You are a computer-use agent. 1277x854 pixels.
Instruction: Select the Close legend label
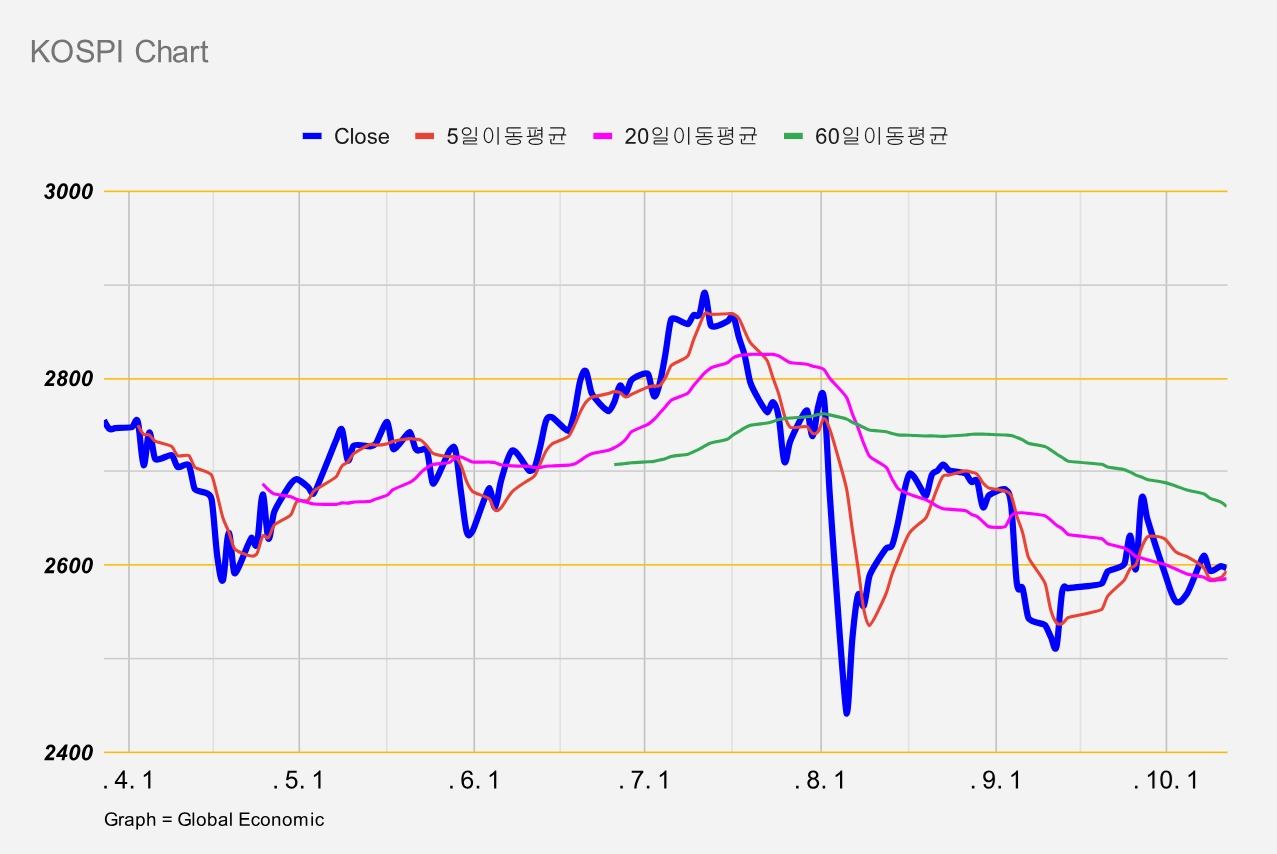point(362,137)
